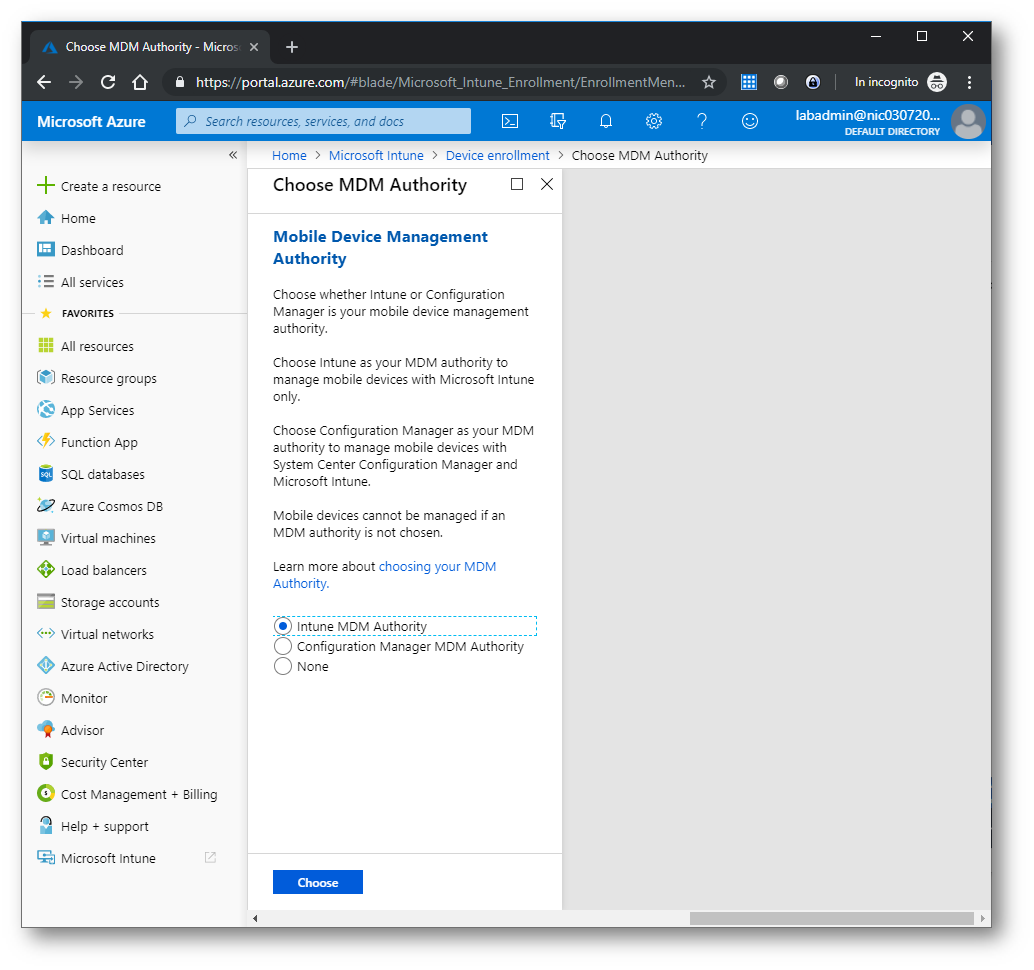The height and width of the screenshot is (970, 1034).
Task: Click the Load balancers diamond icon
Action: [46, 569]
